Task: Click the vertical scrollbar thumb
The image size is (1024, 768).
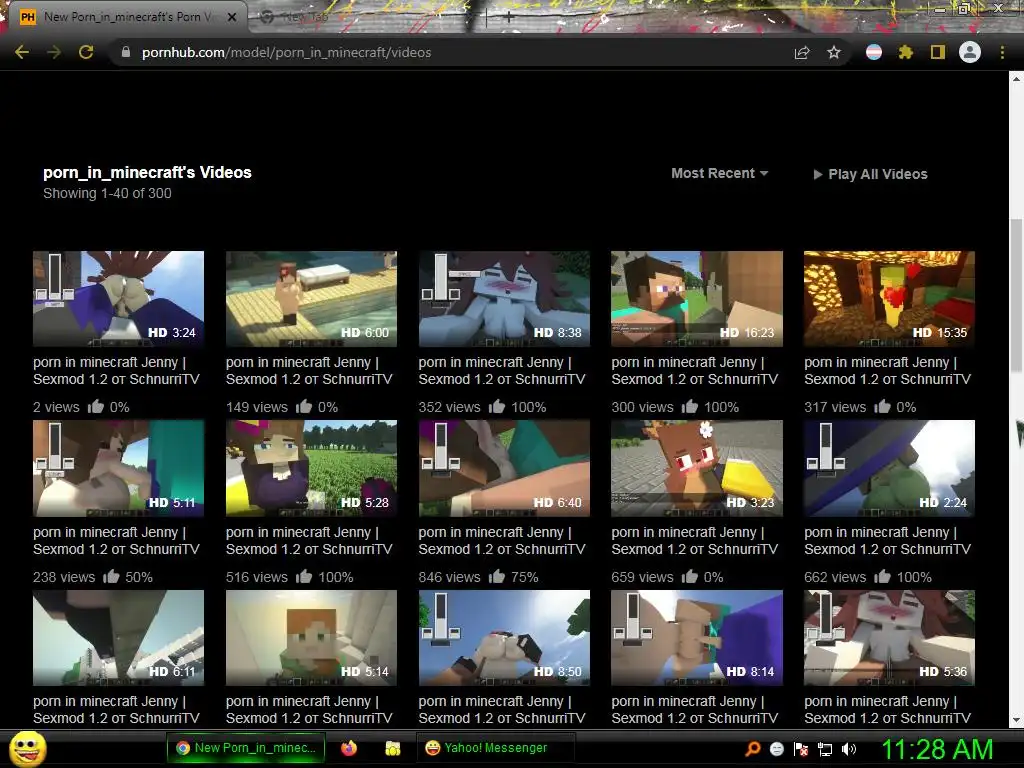Action: coord(1016,297)
